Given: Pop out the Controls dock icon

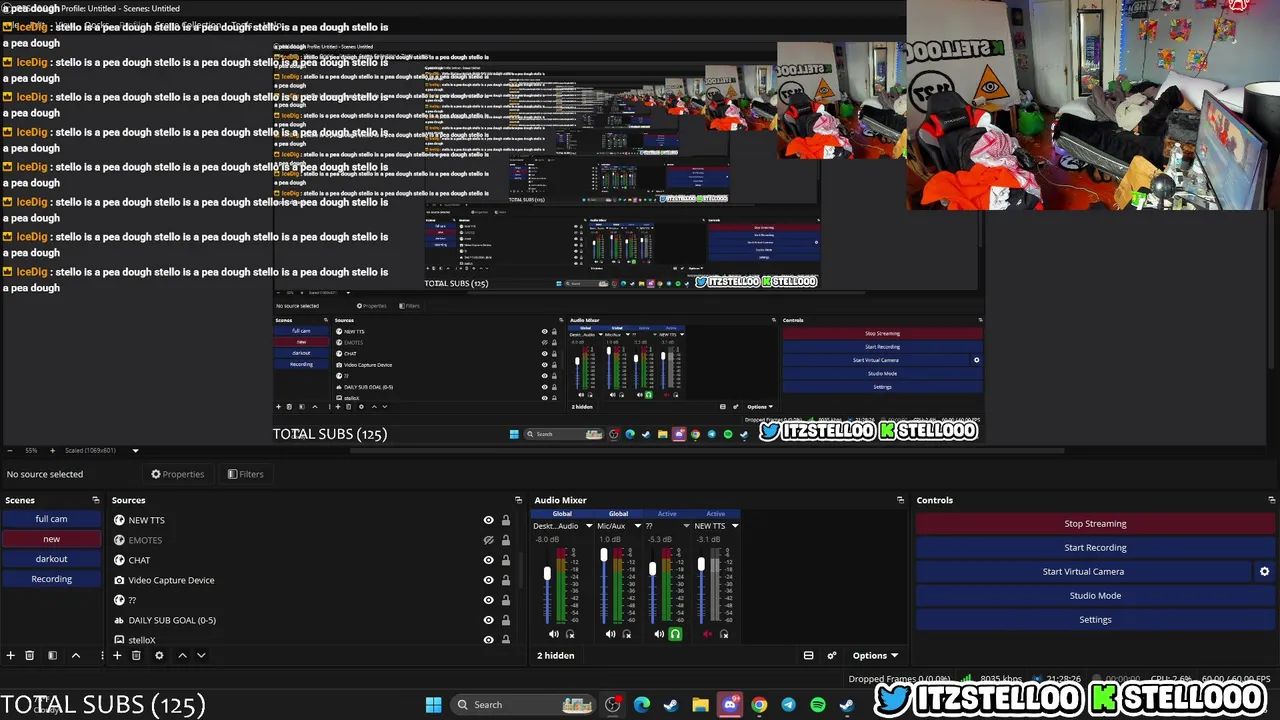Looking at the screenshot, I should [1271, 500].
